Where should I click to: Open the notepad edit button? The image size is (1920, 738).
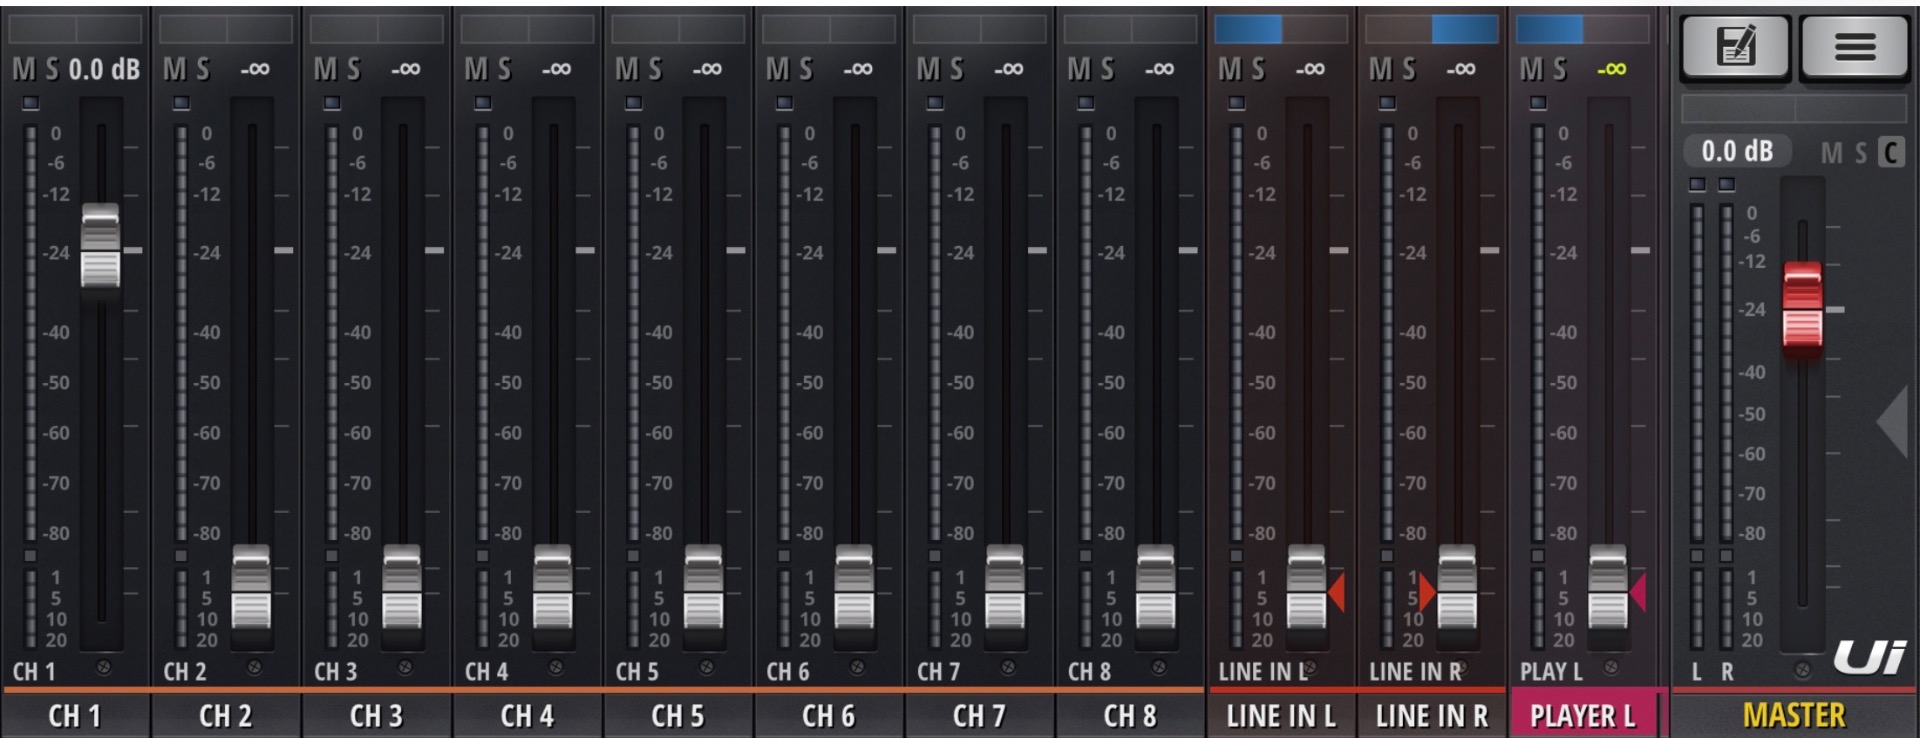[x=1735, y=46]
